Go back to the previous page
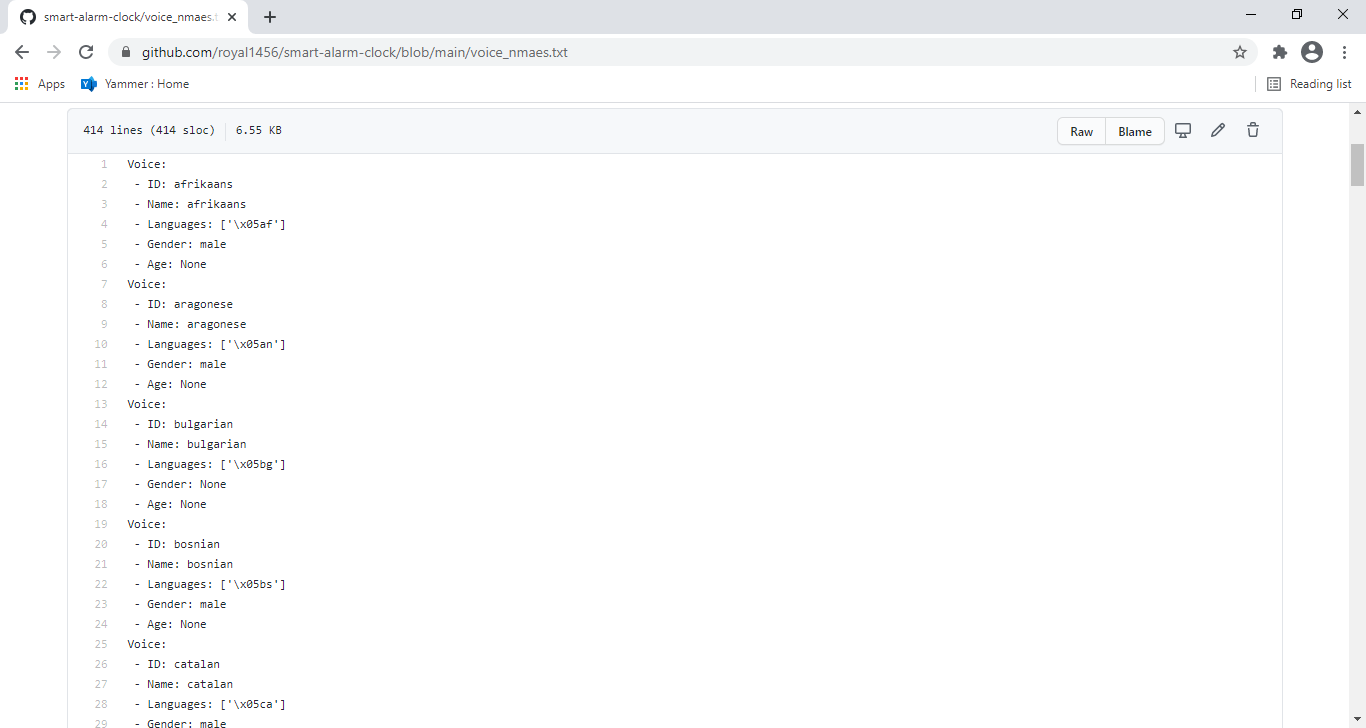This screenshot has width=1366, height=728. tap(22, 52)
